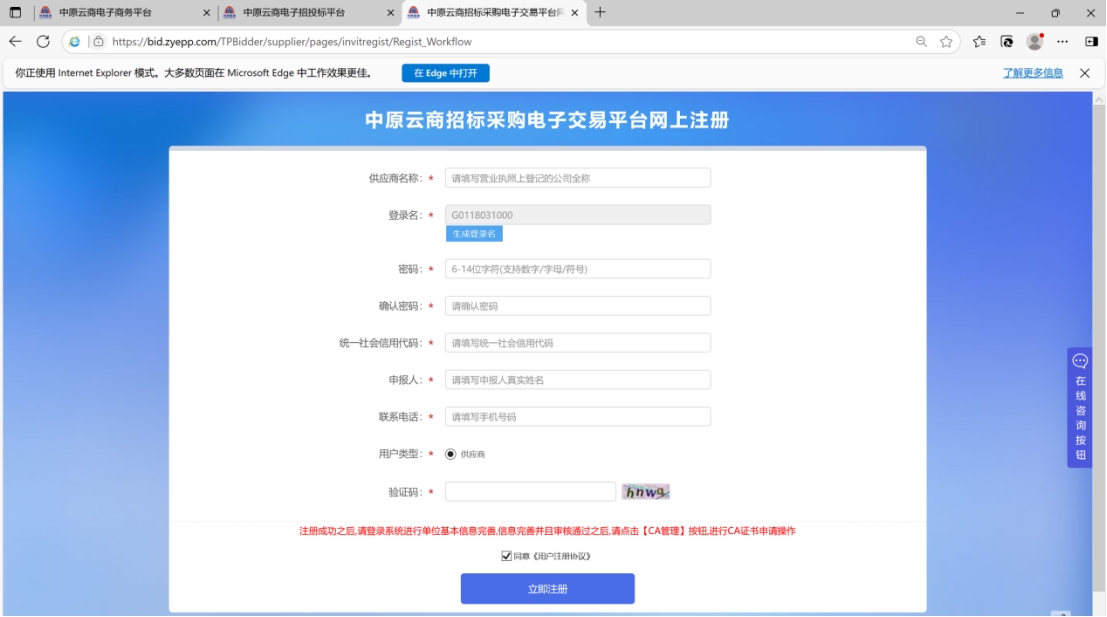Dismiss the Internet Explorer mode notification bar

point(1084,73)
